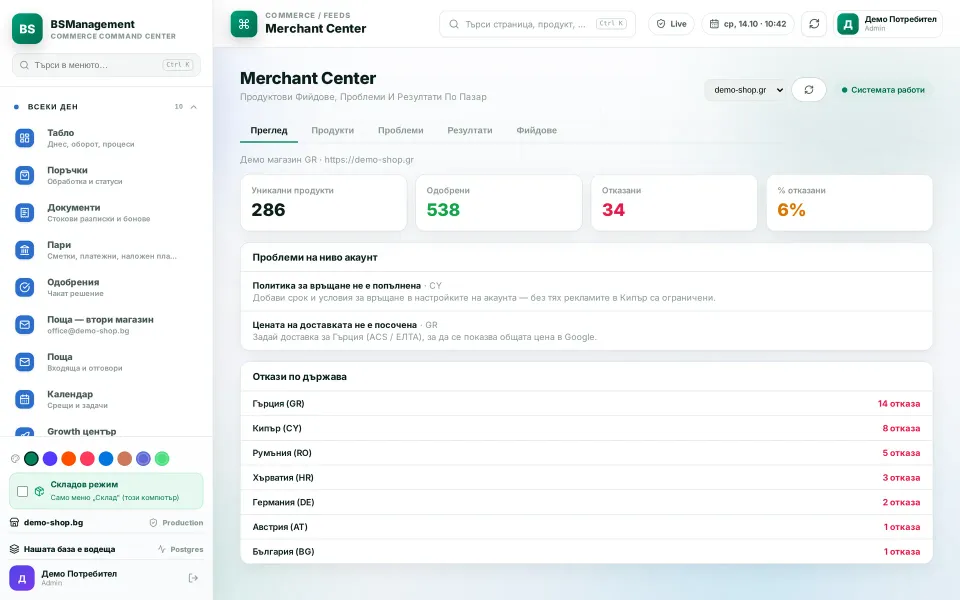Click the Кипър (CY) row
Image resolution: width=960 pixels, height=600 pixels.
[587, 428]
